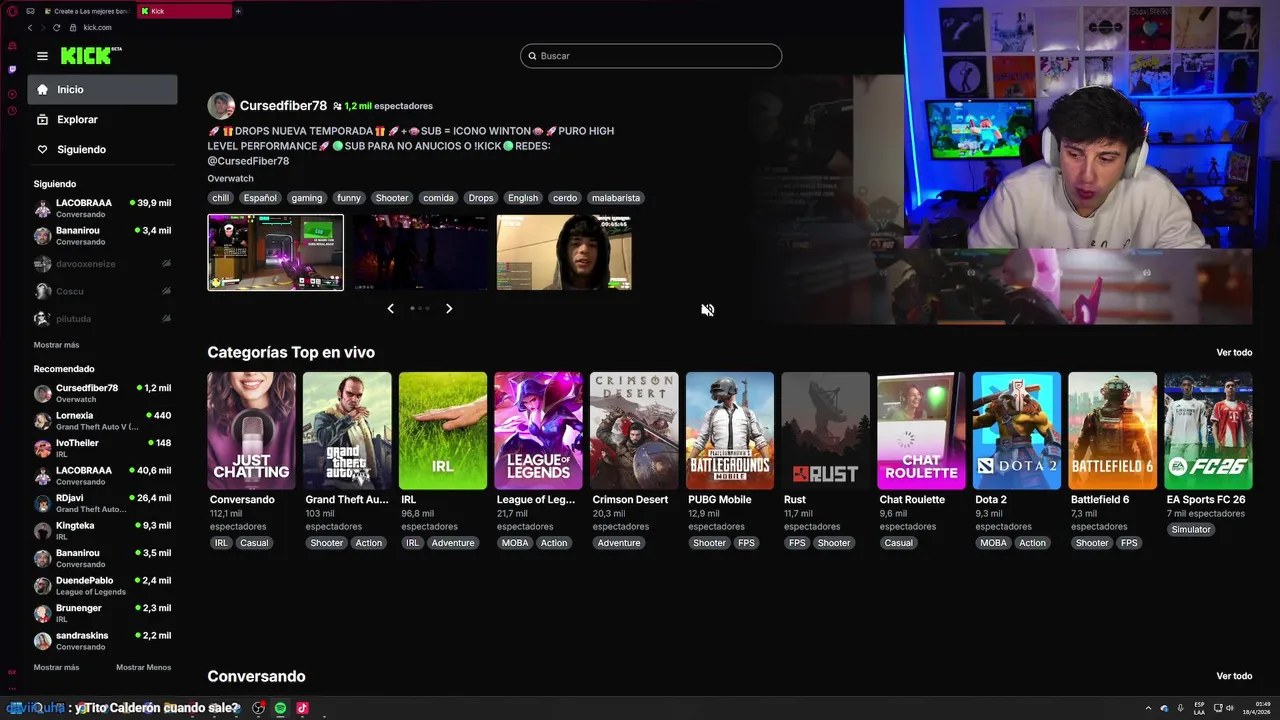Open RDjavi in recommended channels
This screenshot has width=1280, height=720.
coord(103,503)
